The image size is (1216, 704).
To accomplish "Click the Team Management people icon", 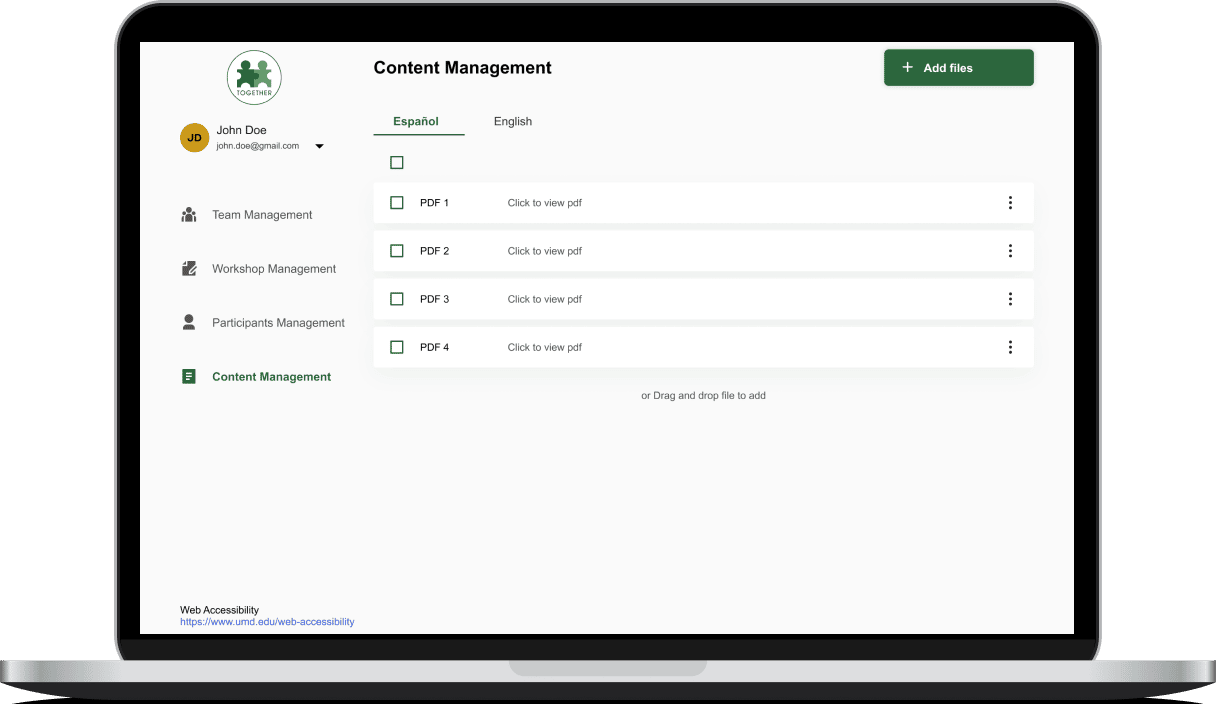I will pos(189,215).
